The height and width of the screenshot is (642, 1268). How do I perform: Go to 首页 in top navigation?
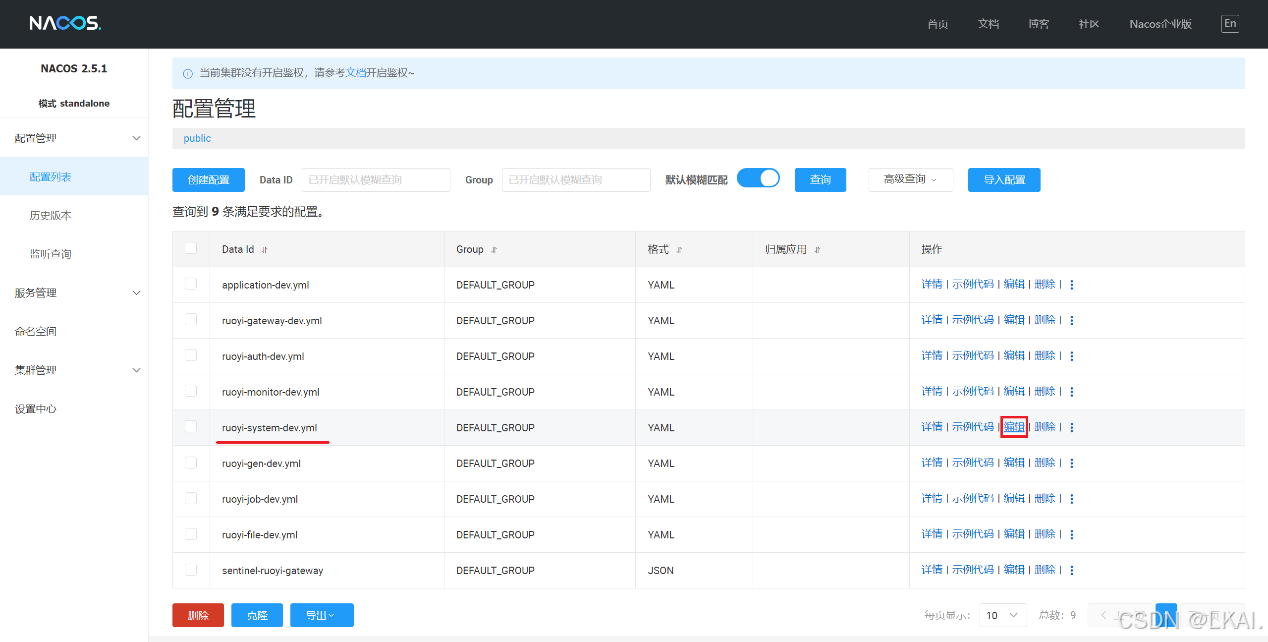[938, 24]
